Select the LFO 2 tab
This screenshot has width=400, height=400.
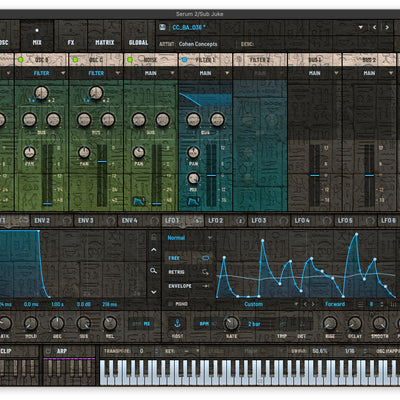click(x=226, y=221)
